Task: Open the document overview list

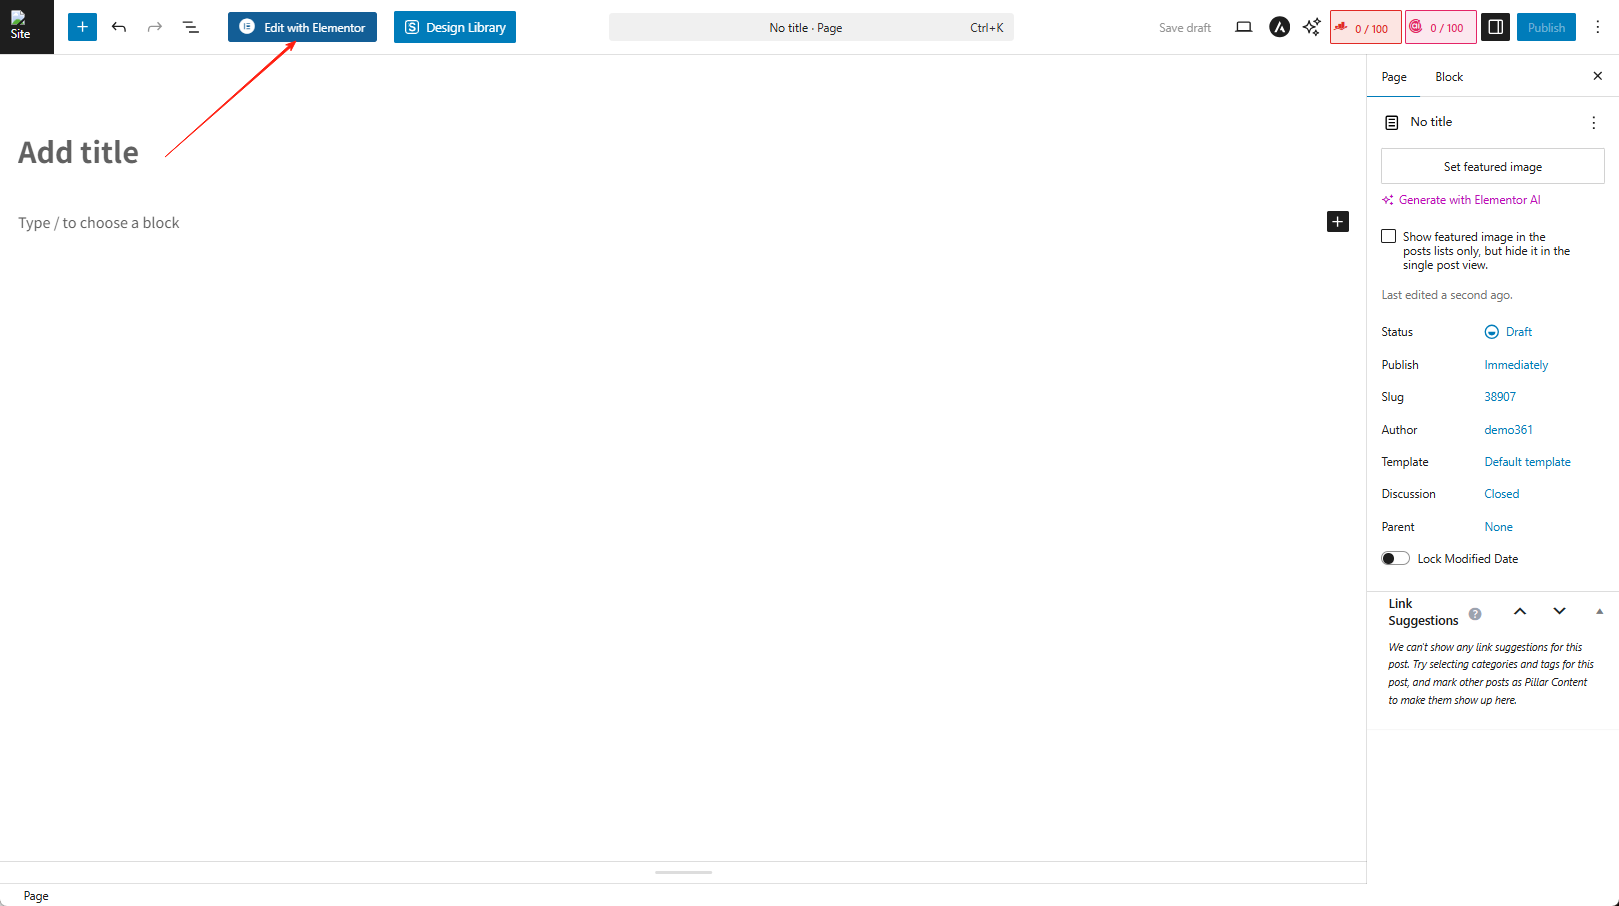Action: pos(191,27)
